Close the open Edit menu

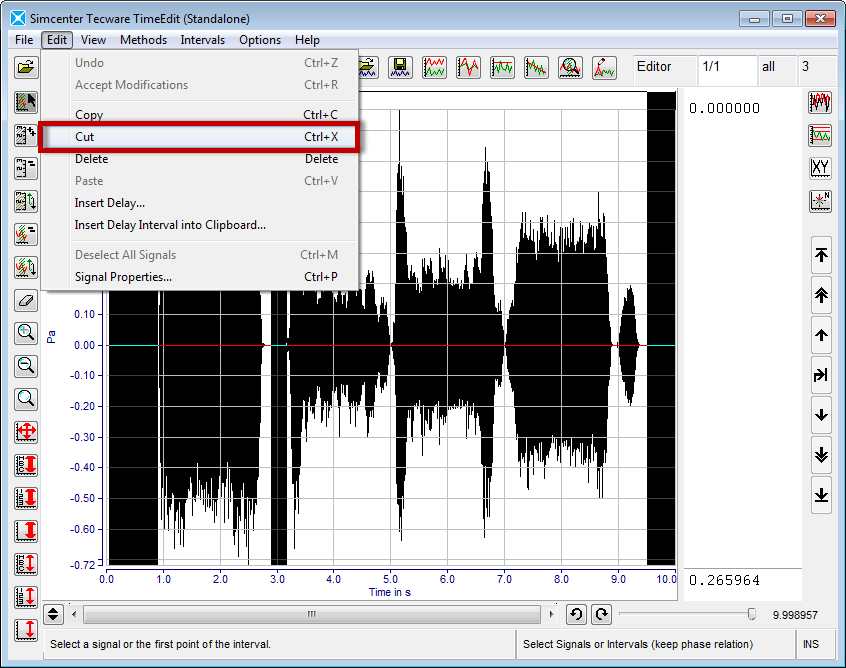point(57,40)
